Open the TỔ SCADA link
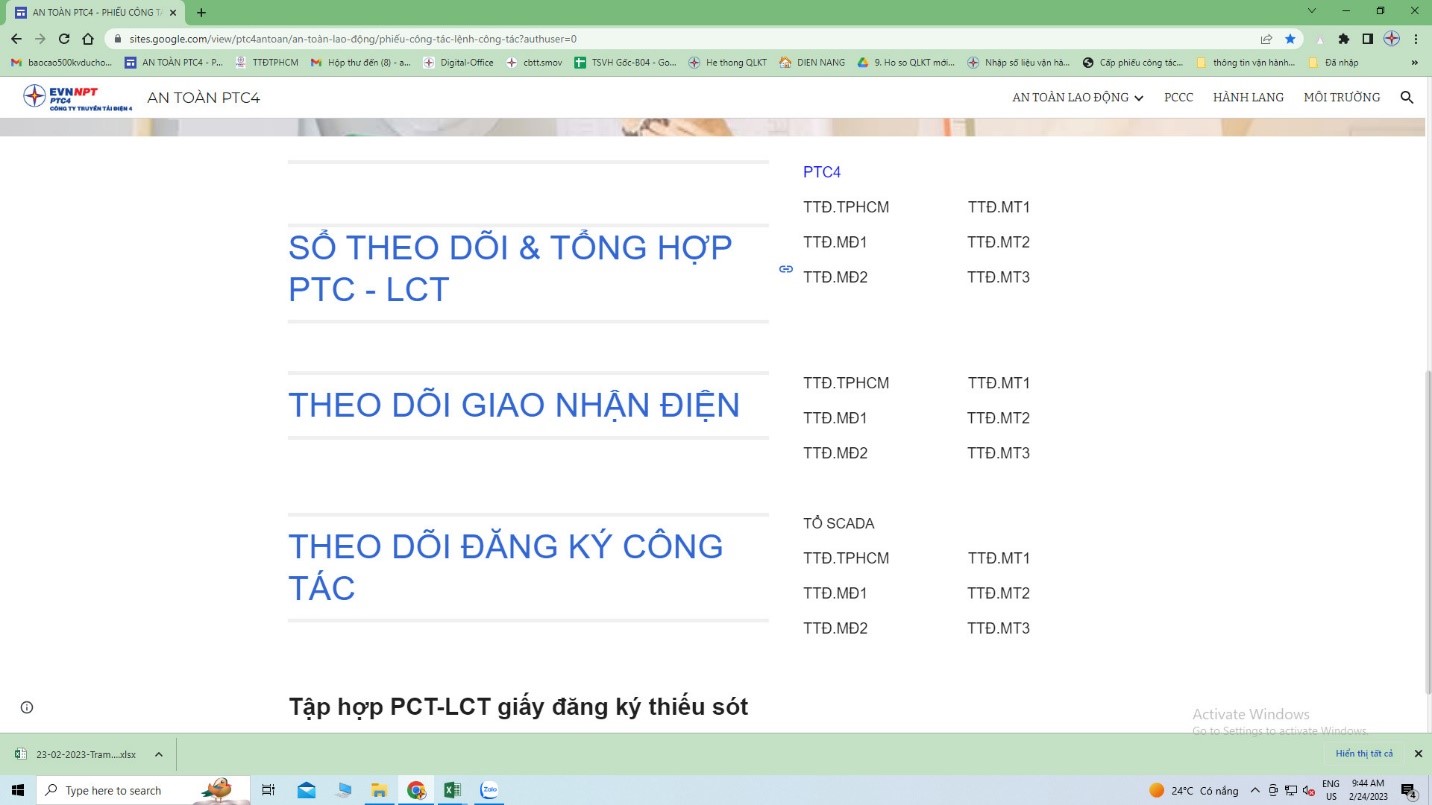 [x=838, y=523]
